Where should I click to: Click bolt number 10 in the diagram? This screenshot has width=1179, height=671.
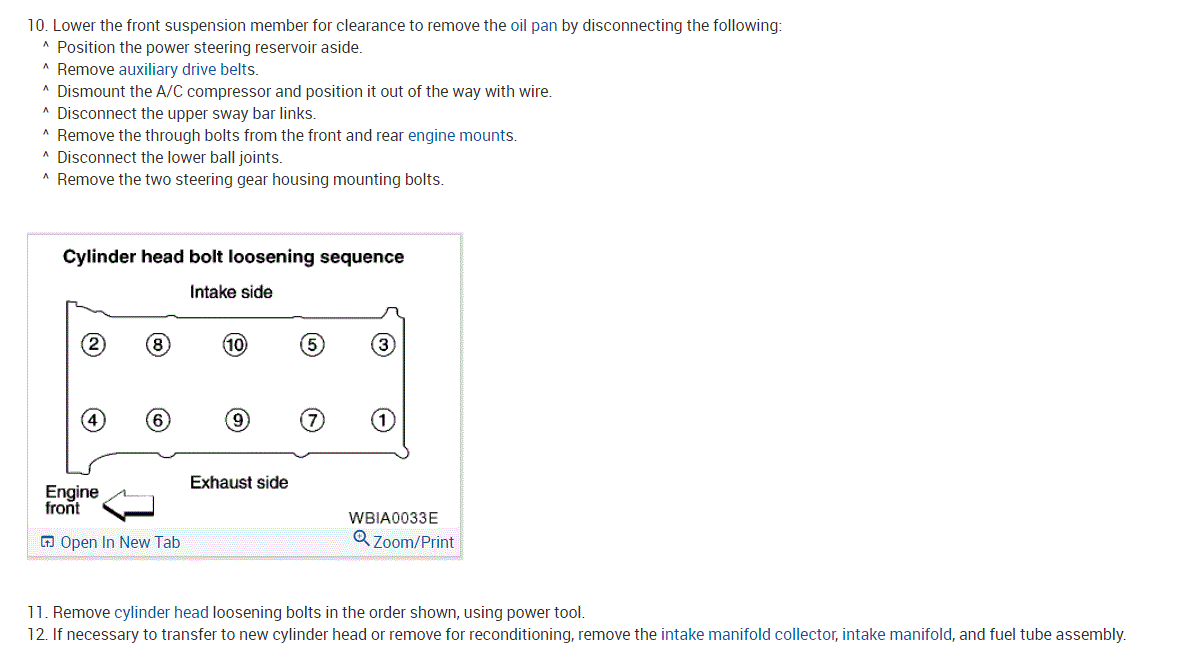234,345
